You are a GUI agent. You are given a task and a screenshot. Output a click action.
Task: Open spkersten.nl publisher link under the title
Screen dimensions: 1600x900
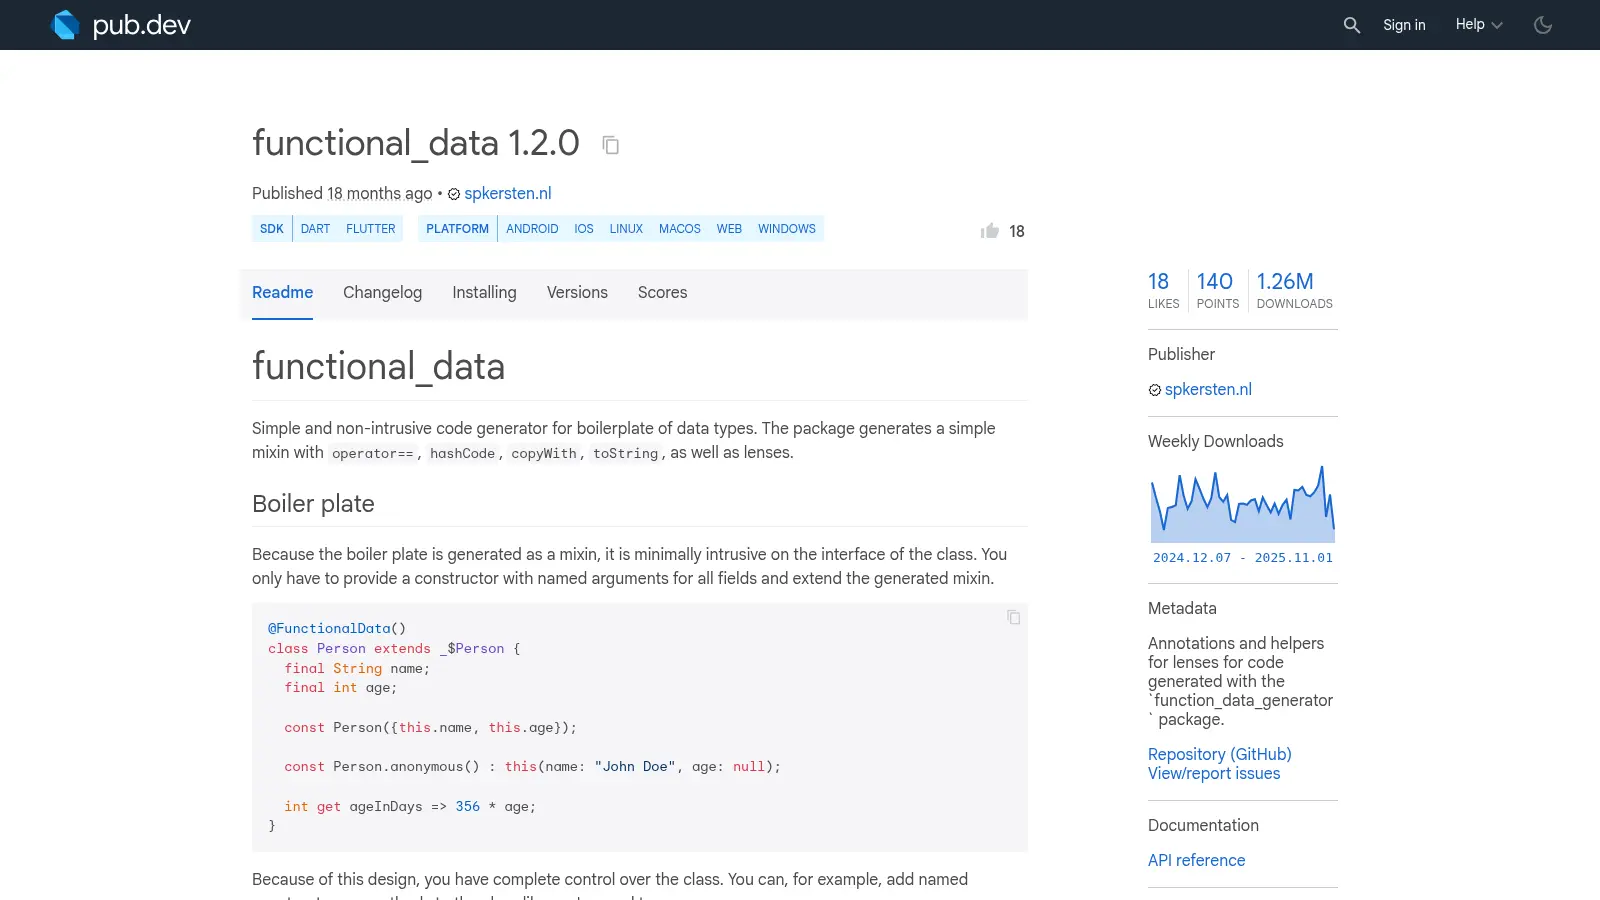[x=508, y=193]
